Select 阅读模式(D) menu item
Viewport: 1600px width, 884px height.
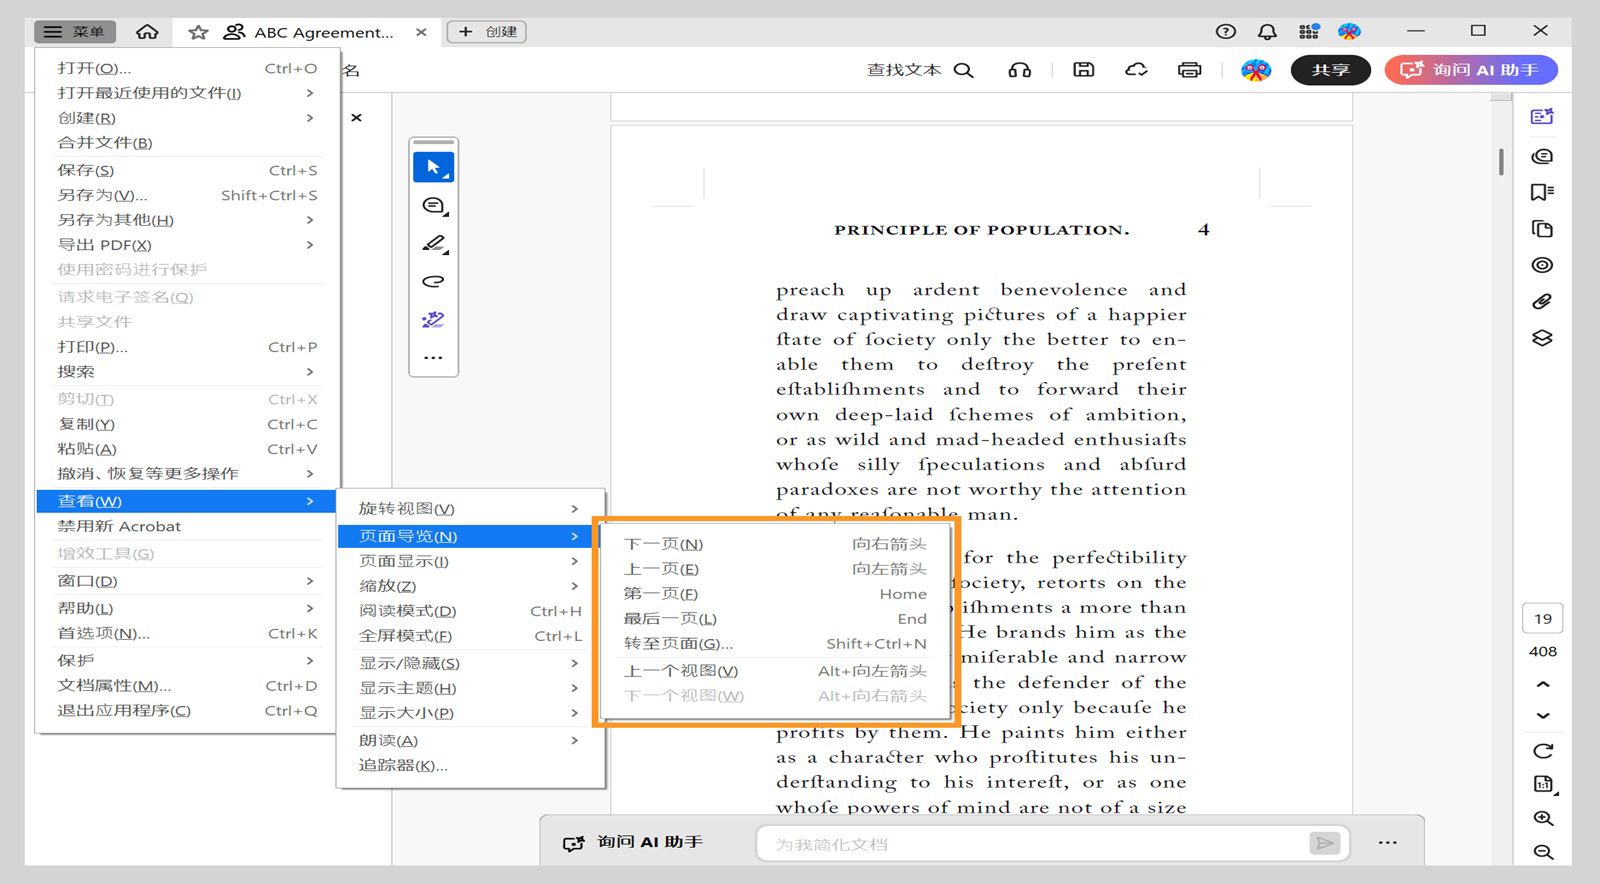click(470, 611)
